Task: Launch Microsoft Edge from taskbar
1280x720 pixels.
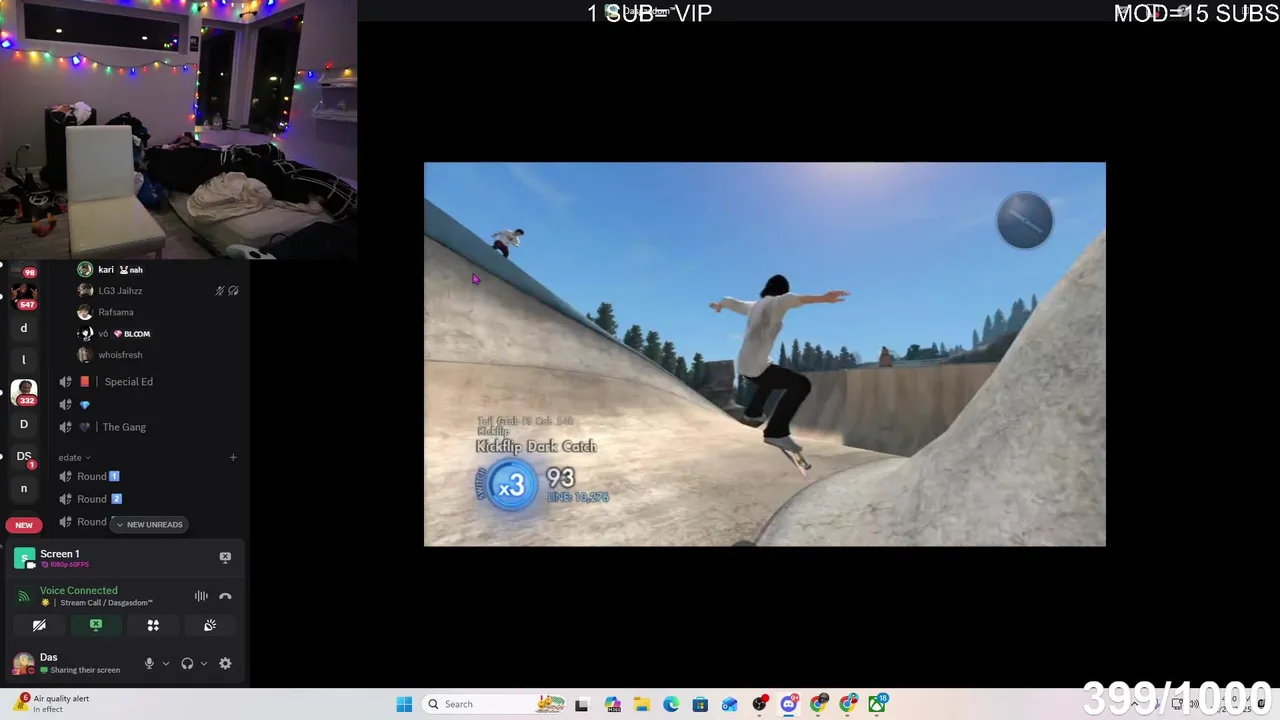Action: coord(671,704)
